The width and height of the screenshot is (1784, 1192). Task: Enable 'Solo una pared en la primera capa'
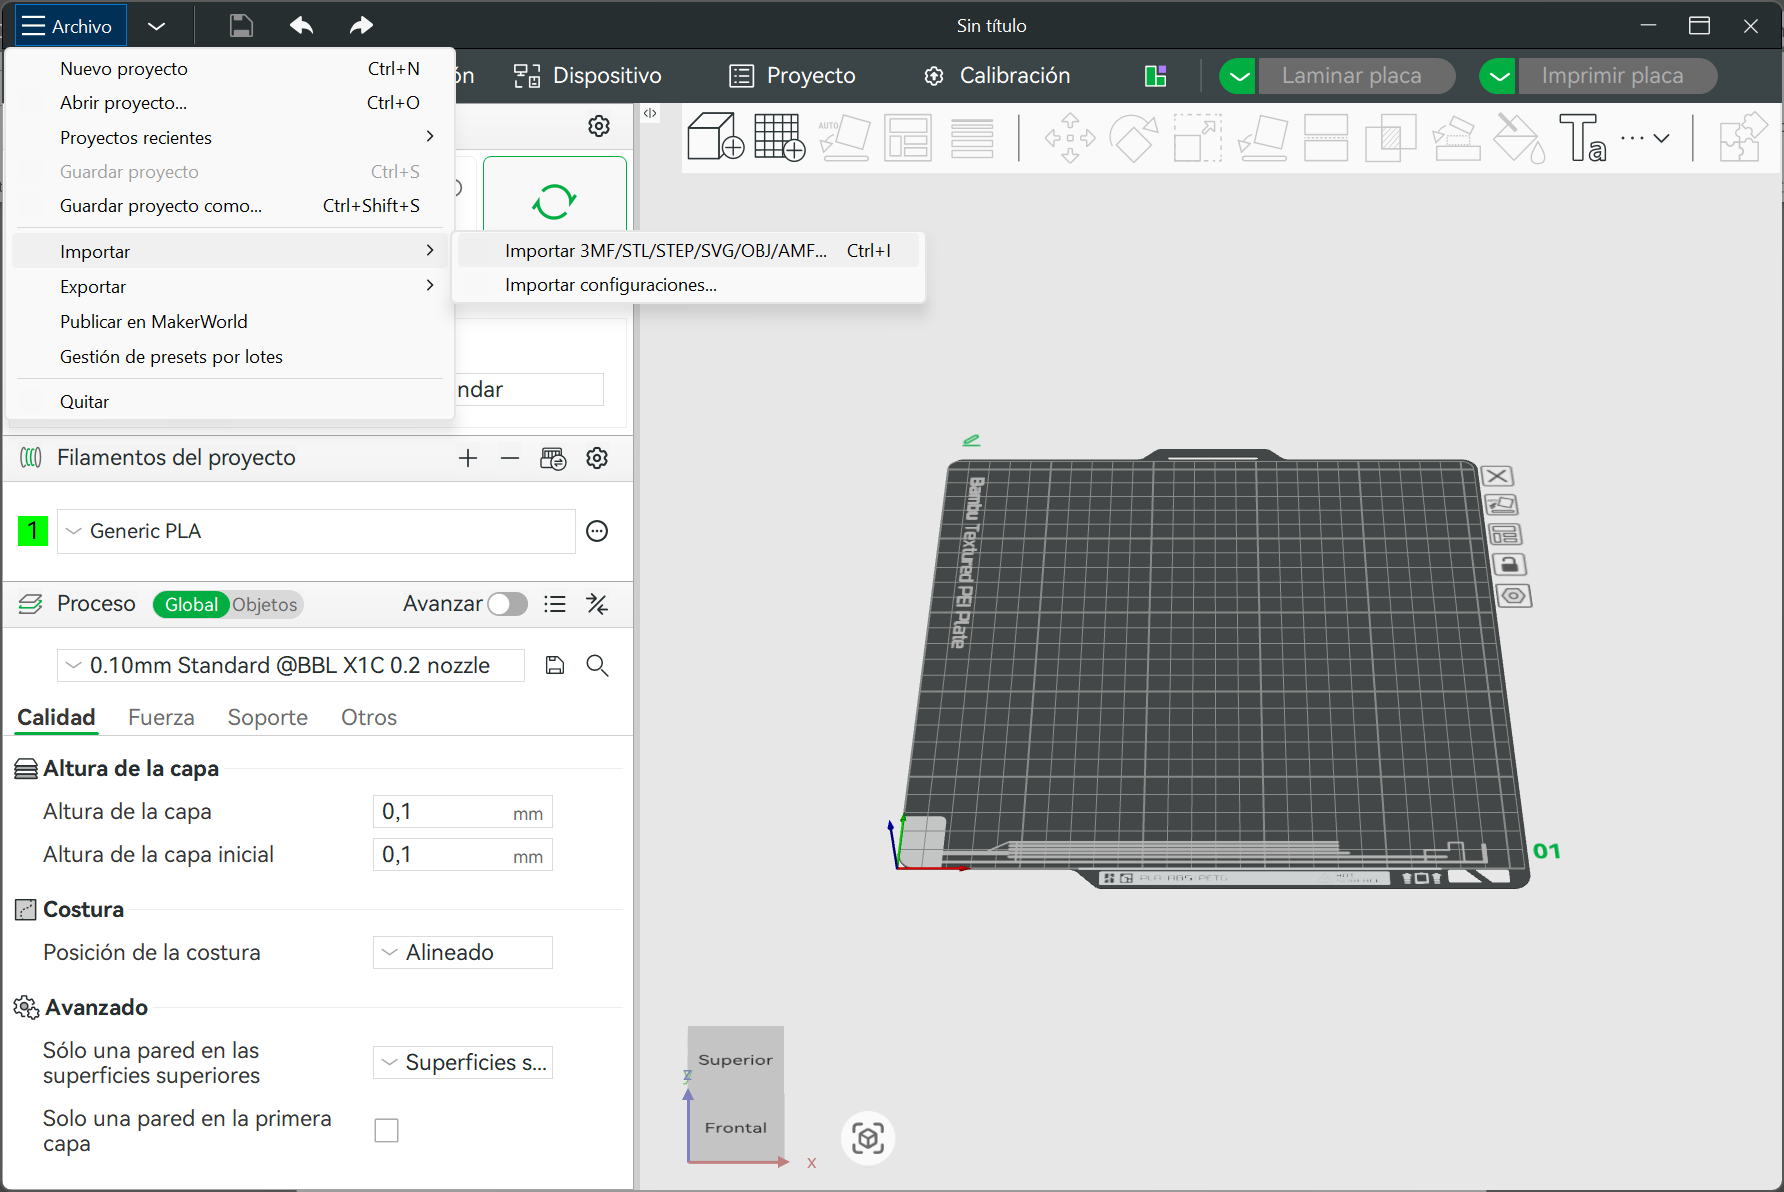tap(386, 1129)
